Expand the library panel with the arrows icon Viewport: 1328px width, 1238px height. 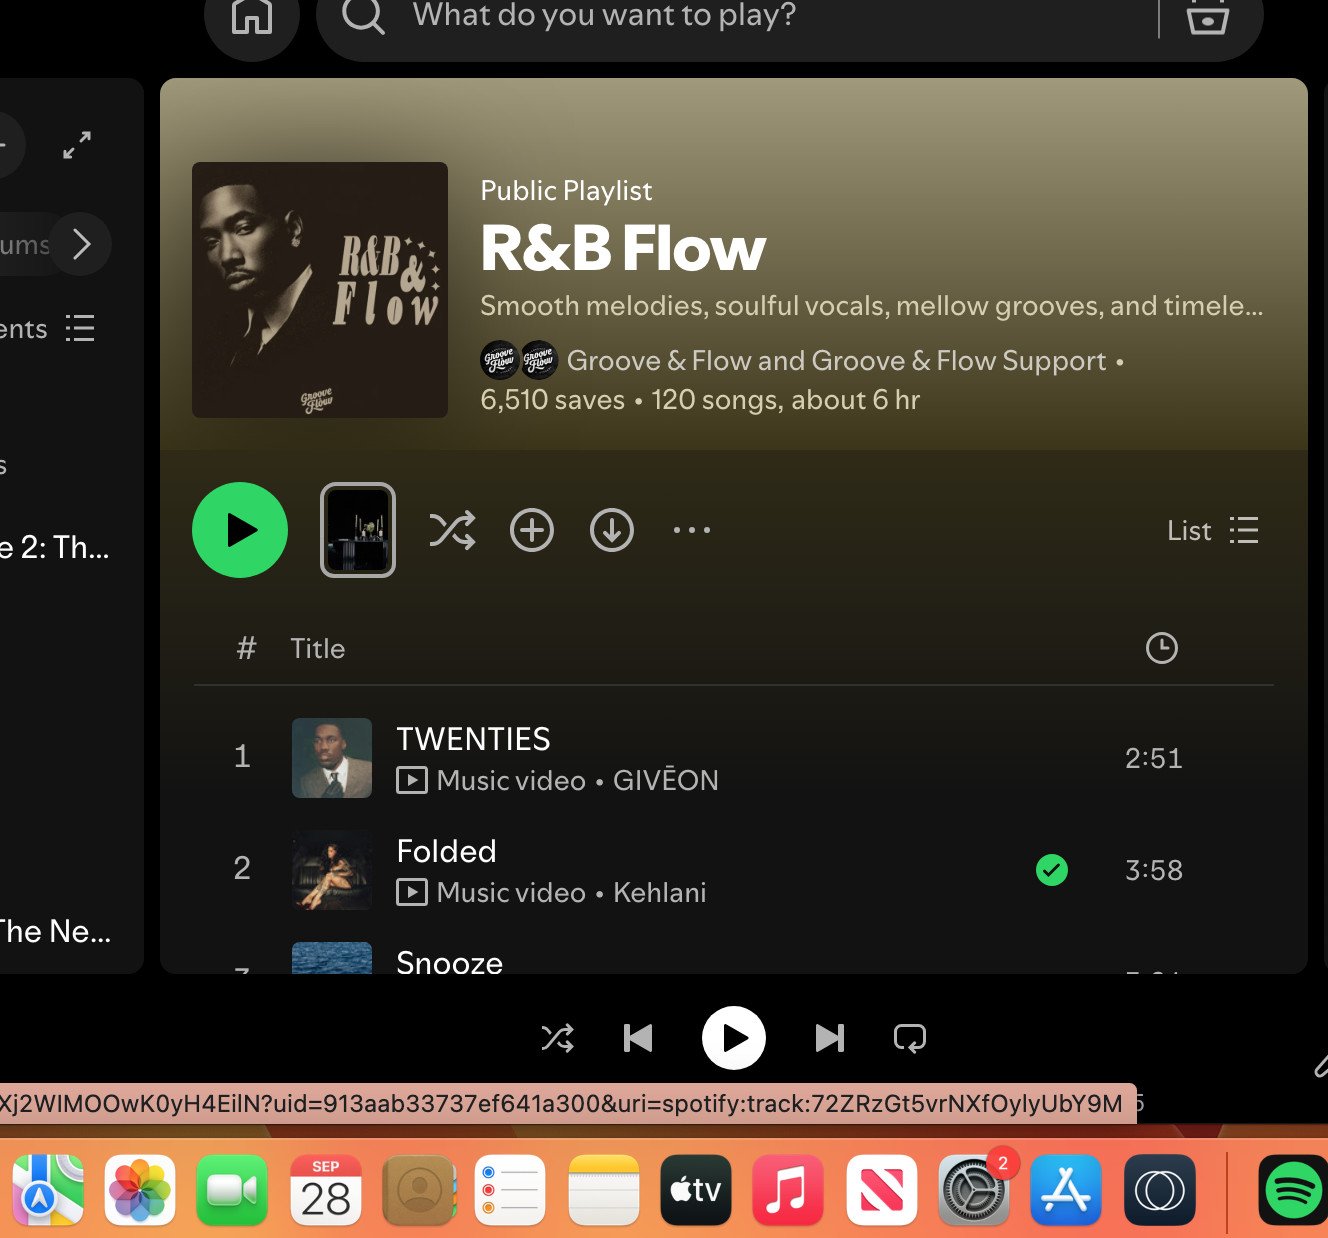[77, 145]
